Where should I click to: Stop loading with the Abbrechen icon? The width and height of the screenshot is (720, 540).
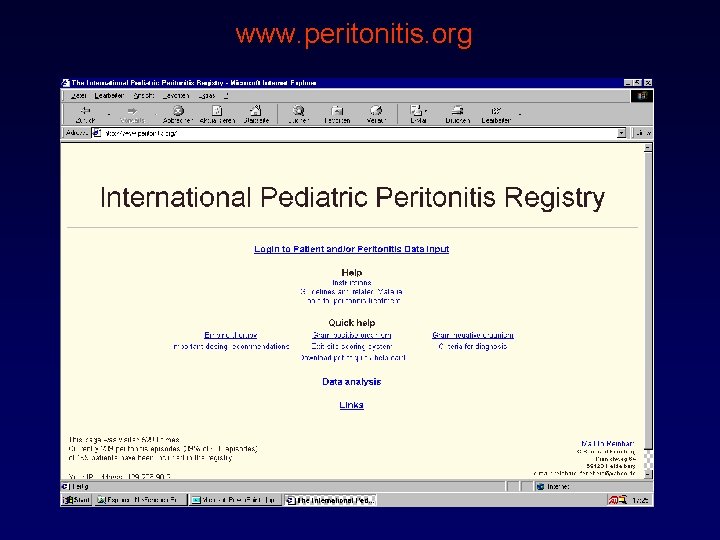click(178, 110)
